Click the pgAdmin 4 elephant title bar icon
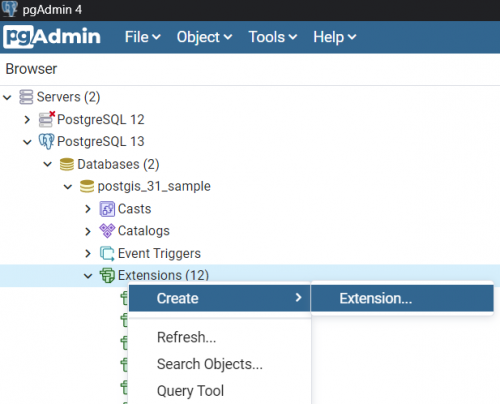Screen dimensions: 500x404 9,9
